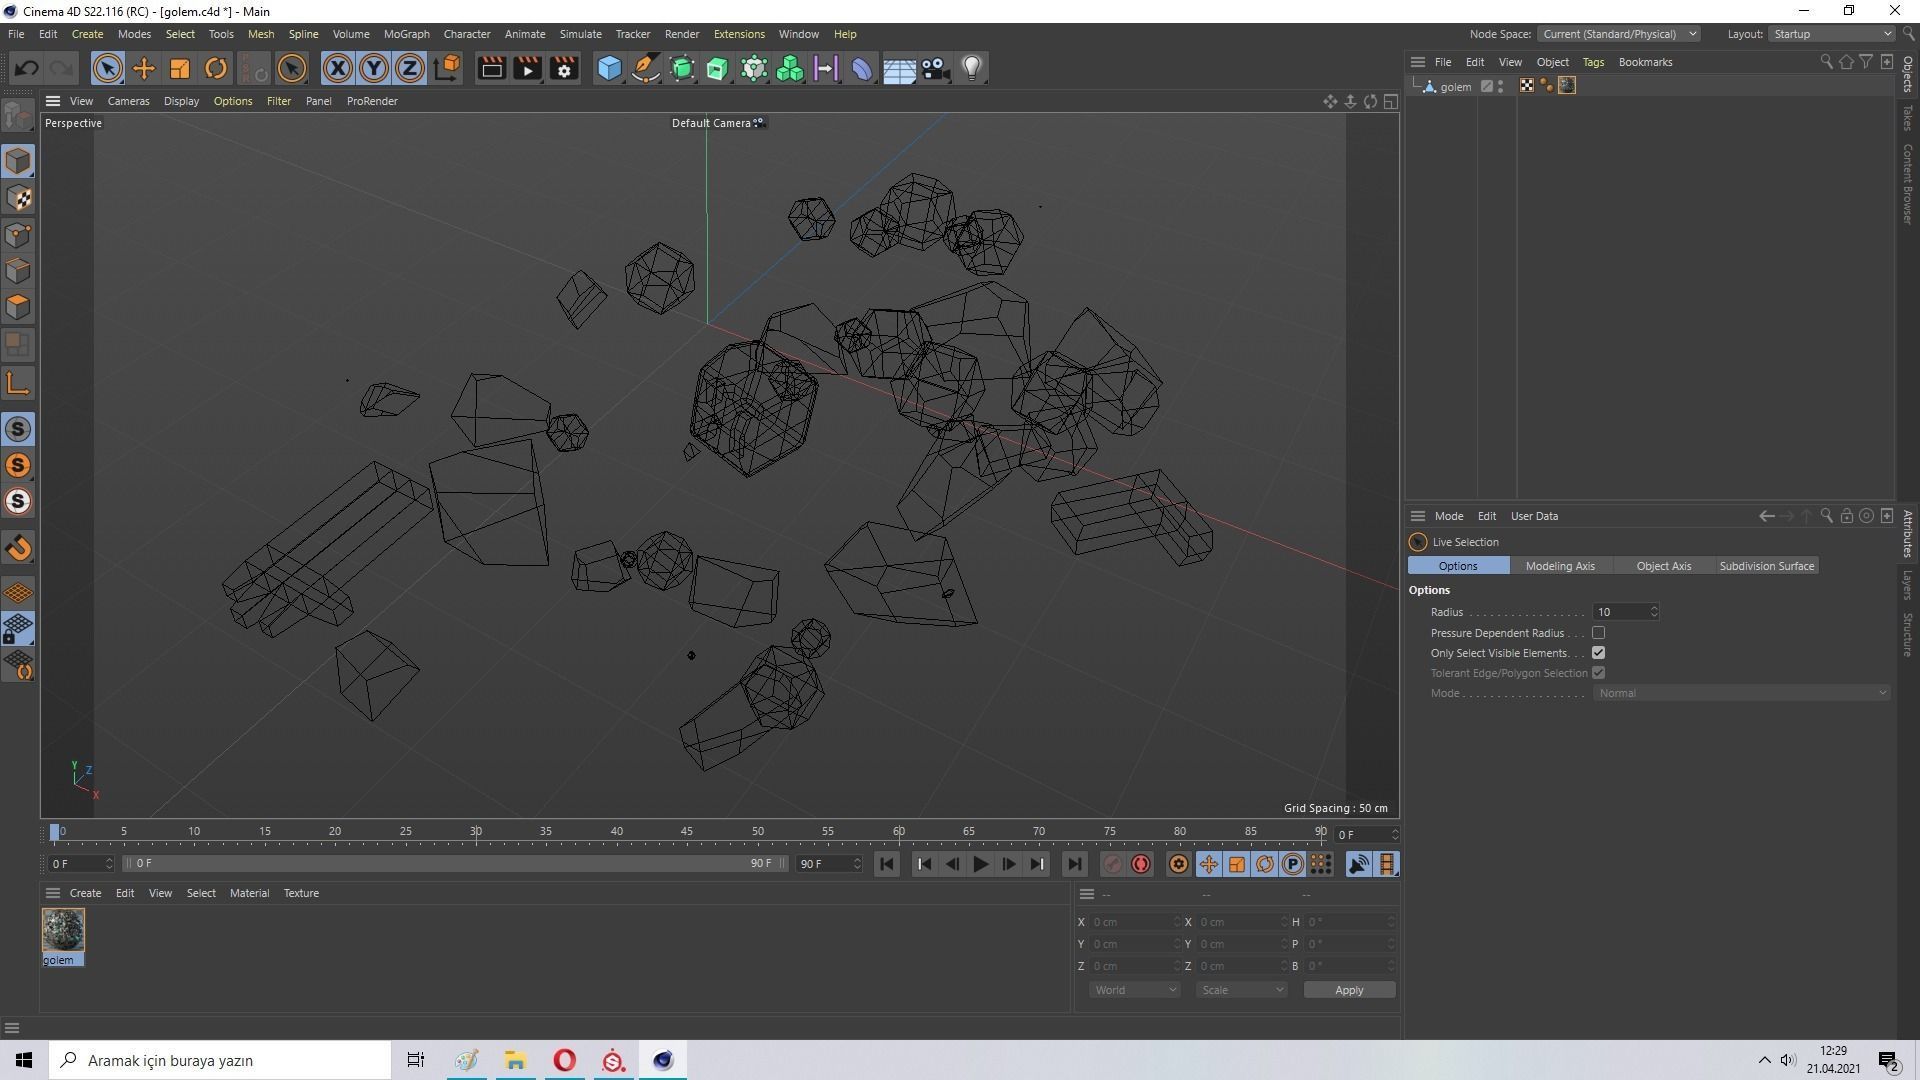1920x1080 pixels.
Task: Open the Simulate menu
Action: [x=580, y=34]
